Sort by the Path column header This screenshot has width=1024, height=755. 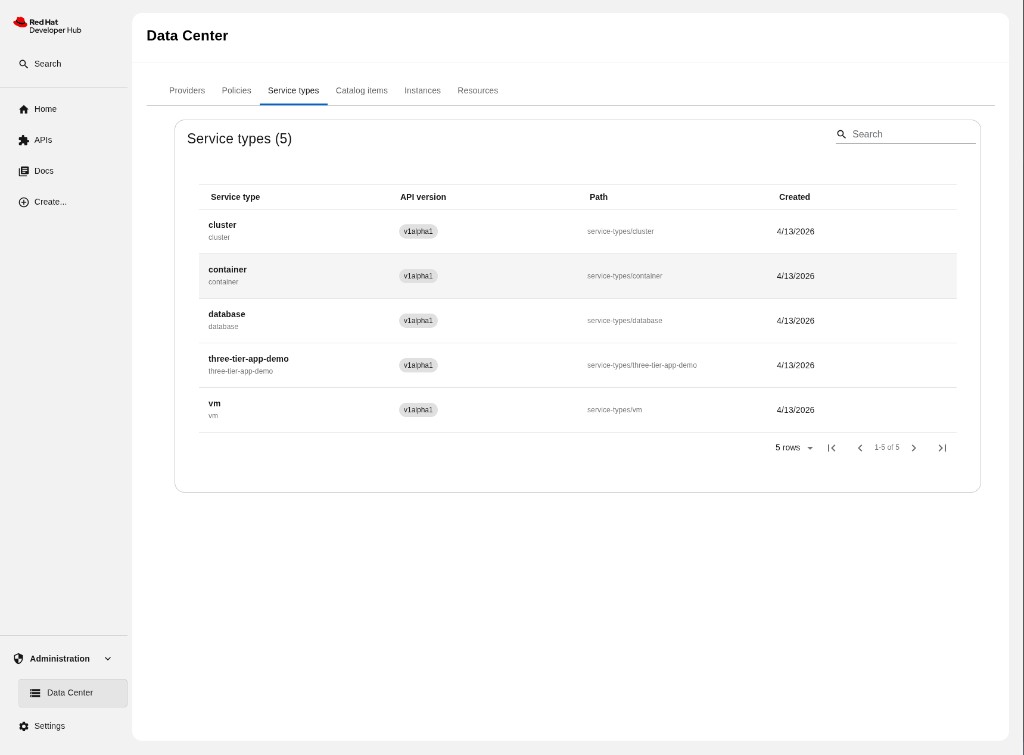coord(598,197)
